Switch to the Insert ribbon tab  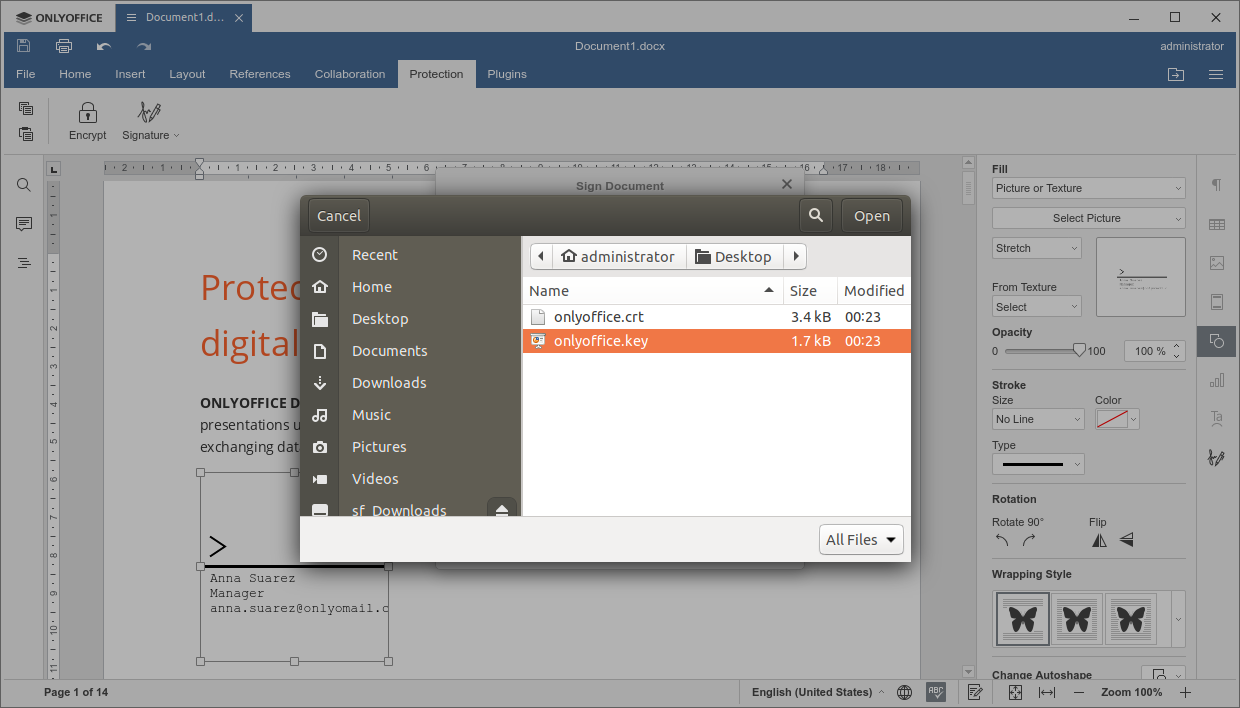130,73
